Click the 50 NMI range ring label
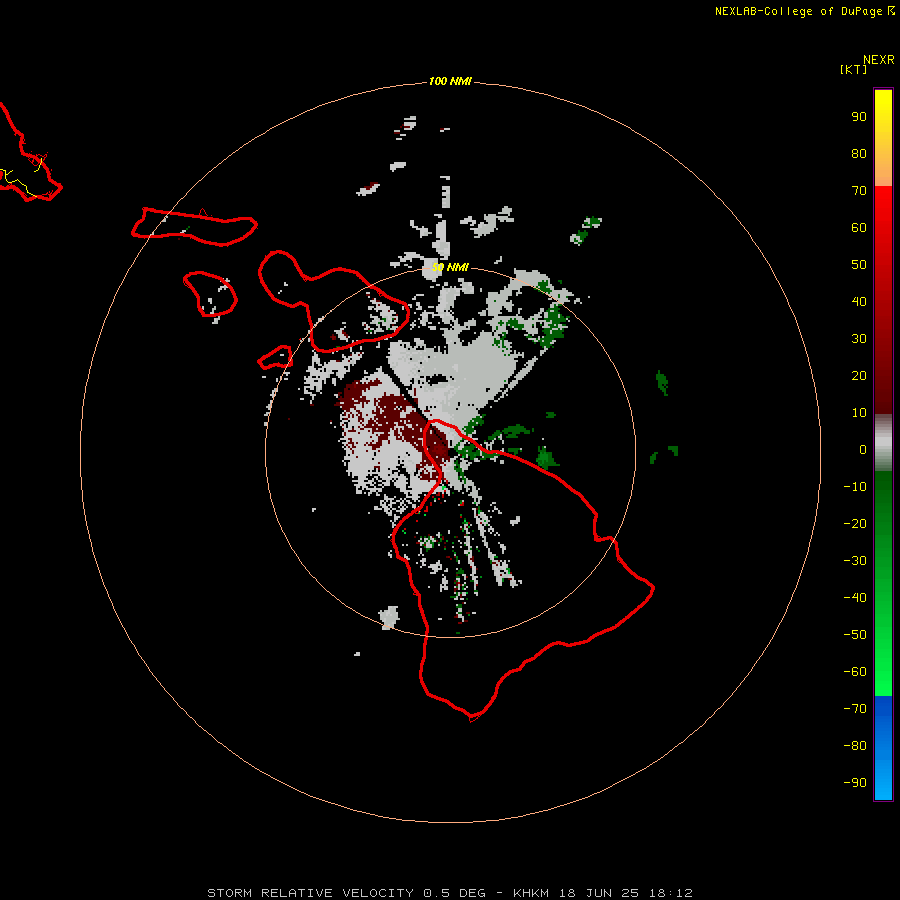Image resolution: width=900 pixels, height=900 pixels. tap(450, 267)
